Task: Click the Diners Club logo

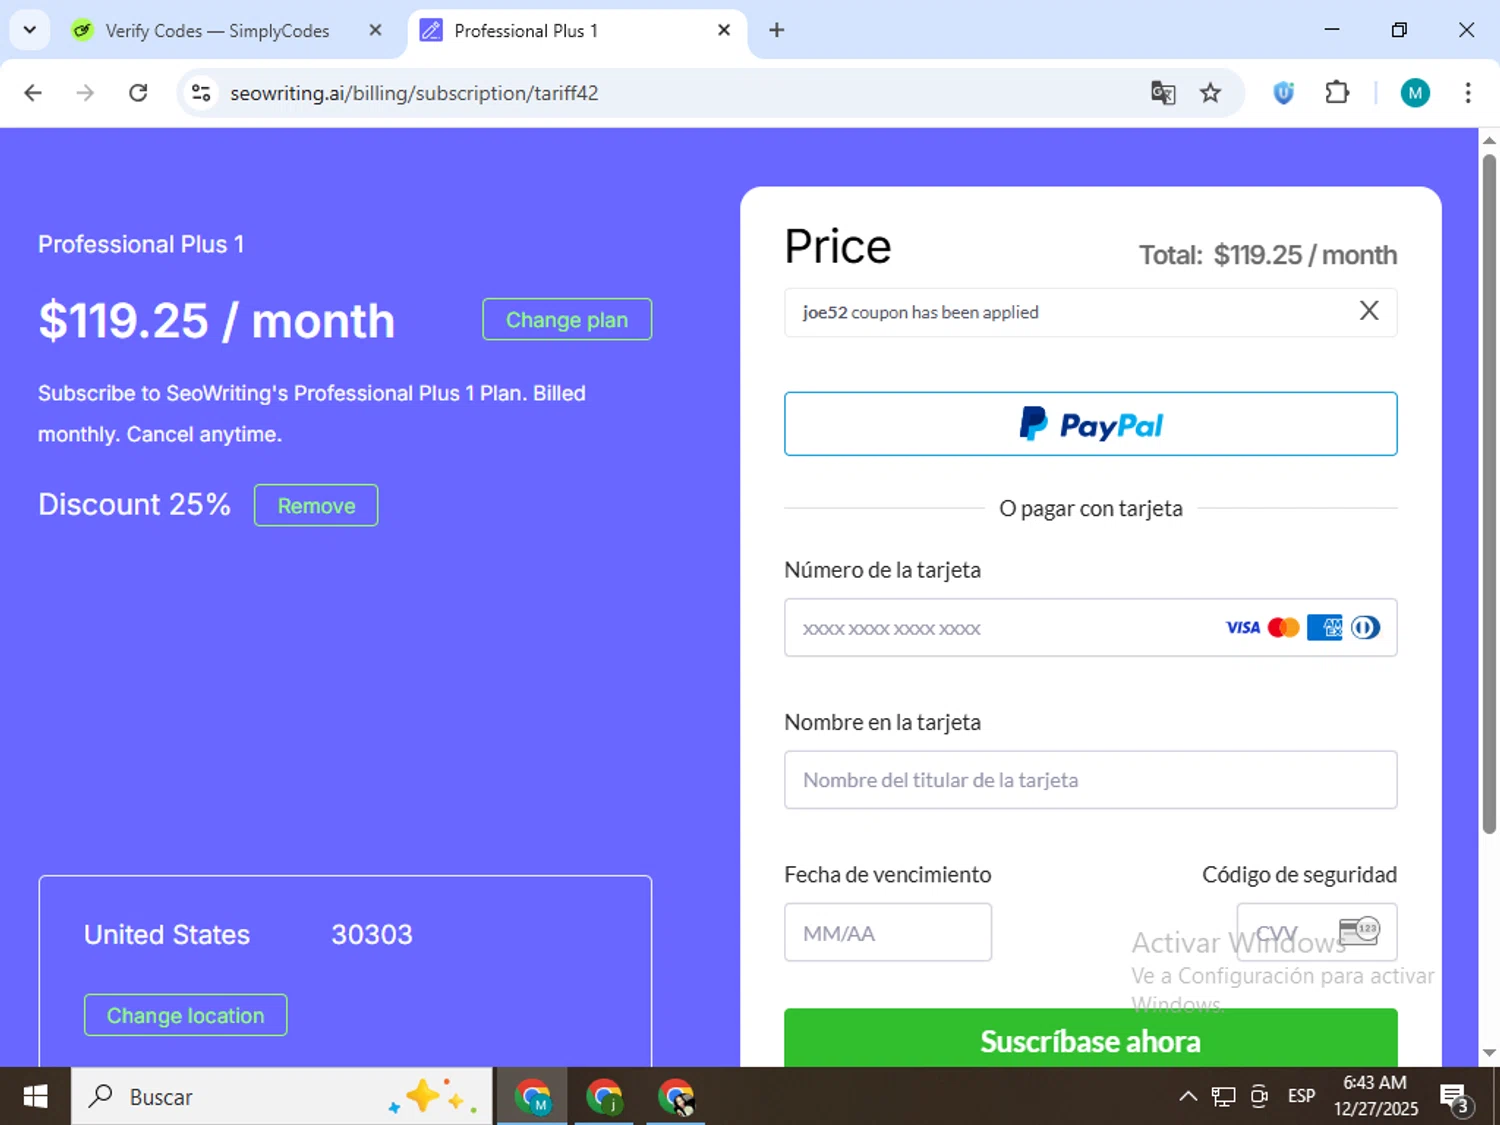Action: (1366, 628)
